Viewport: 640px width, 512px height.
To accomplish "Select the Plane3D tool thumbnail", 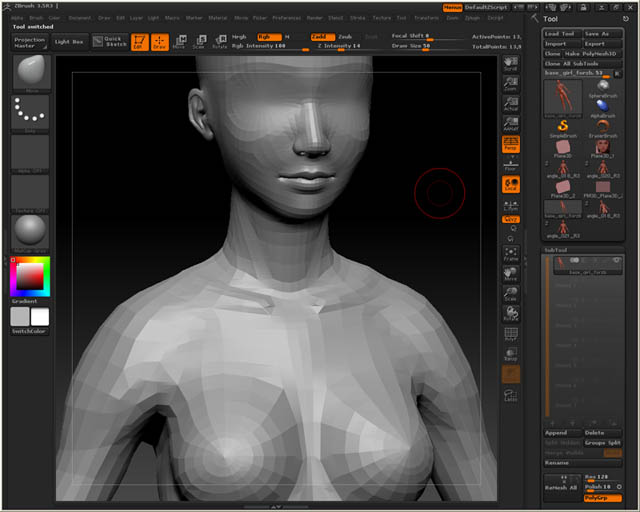I will (563, 148).
